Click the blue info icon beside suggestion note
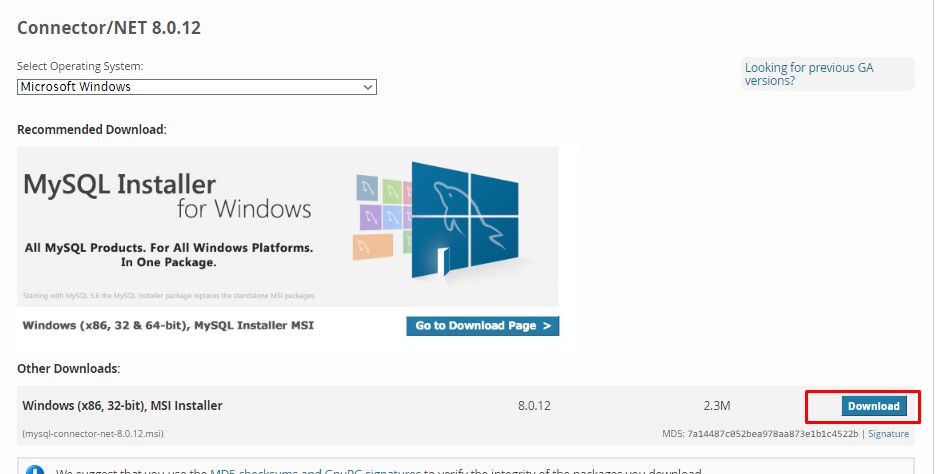 tap(35, 470)
